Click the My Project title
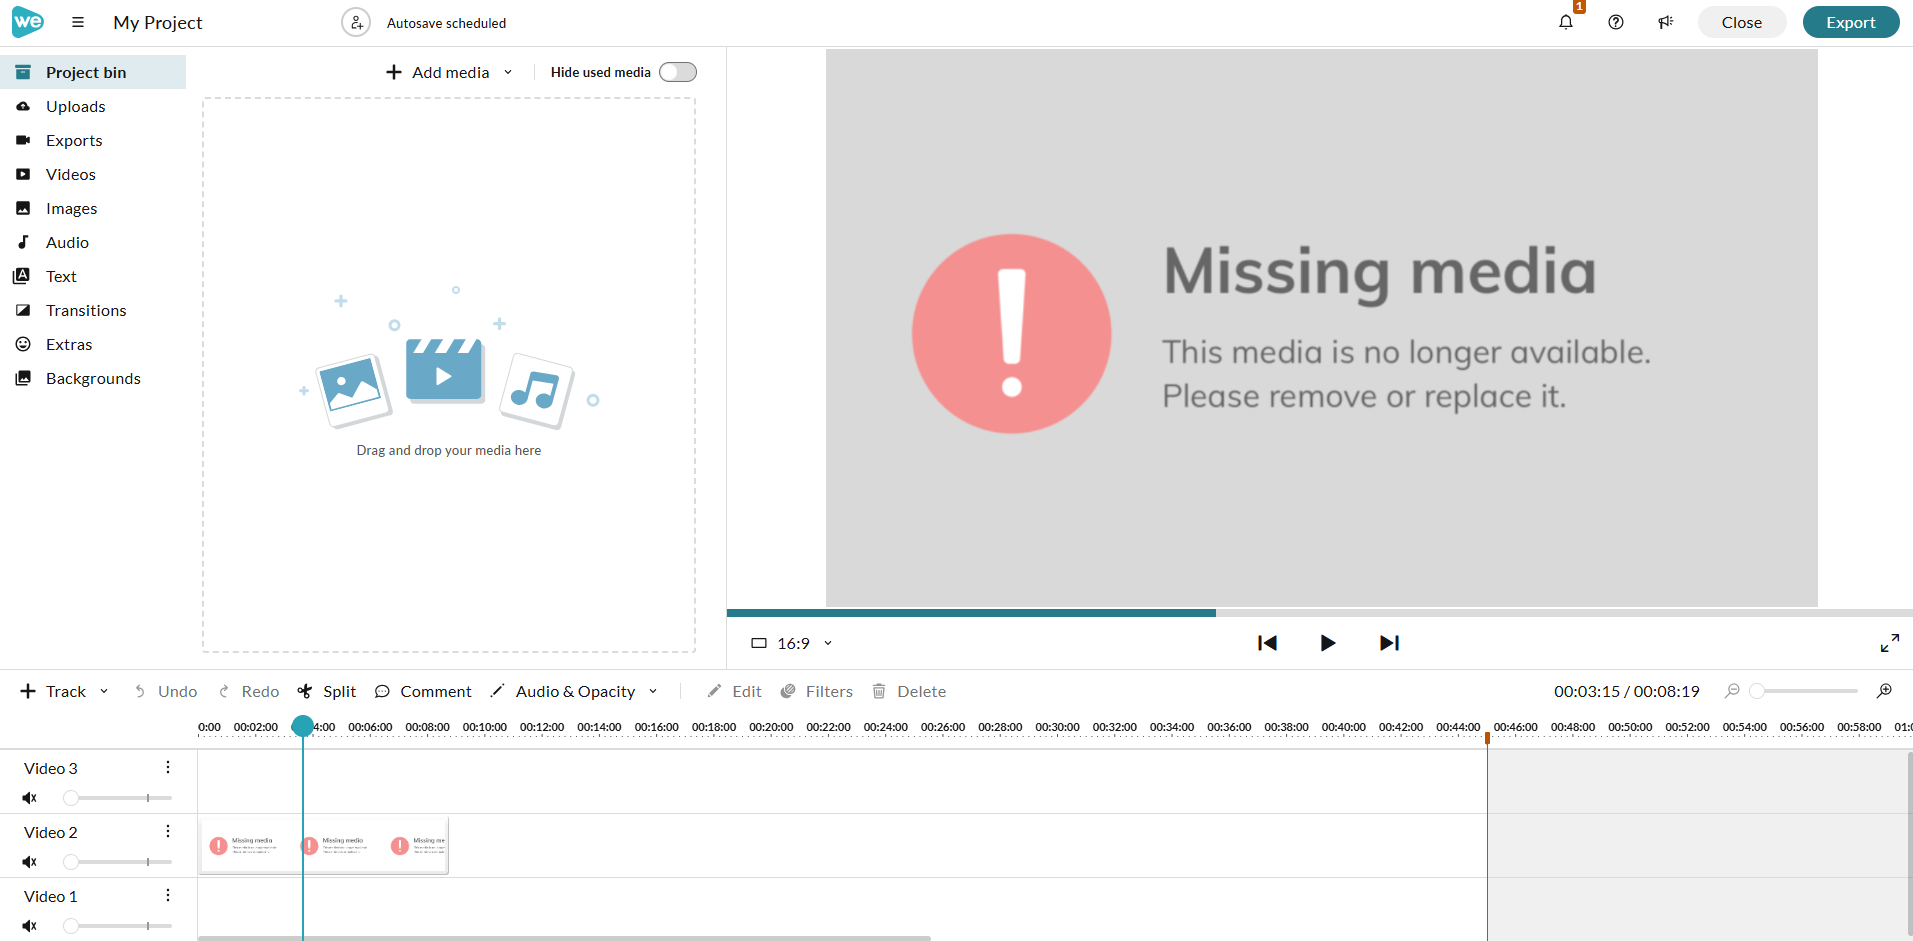This screenshot has height=941, width=1913. pyautogui.click(x=158, y=22)
